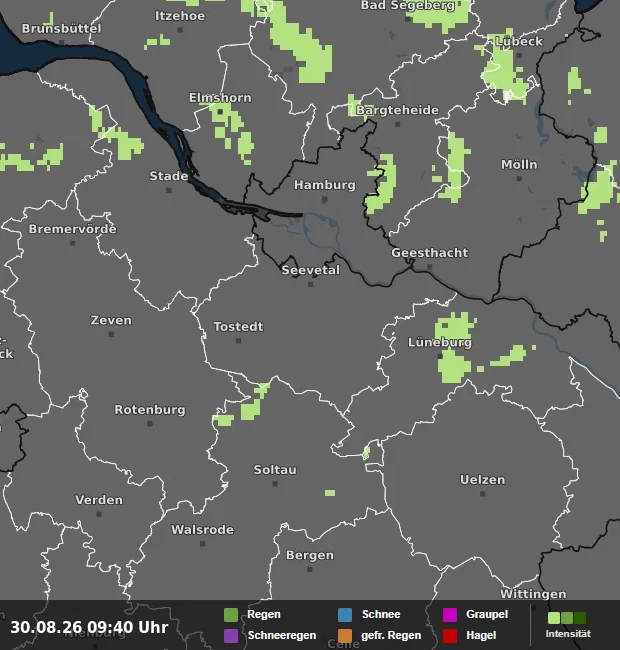
Task: Click the Zeven city label
Action: 111,320
